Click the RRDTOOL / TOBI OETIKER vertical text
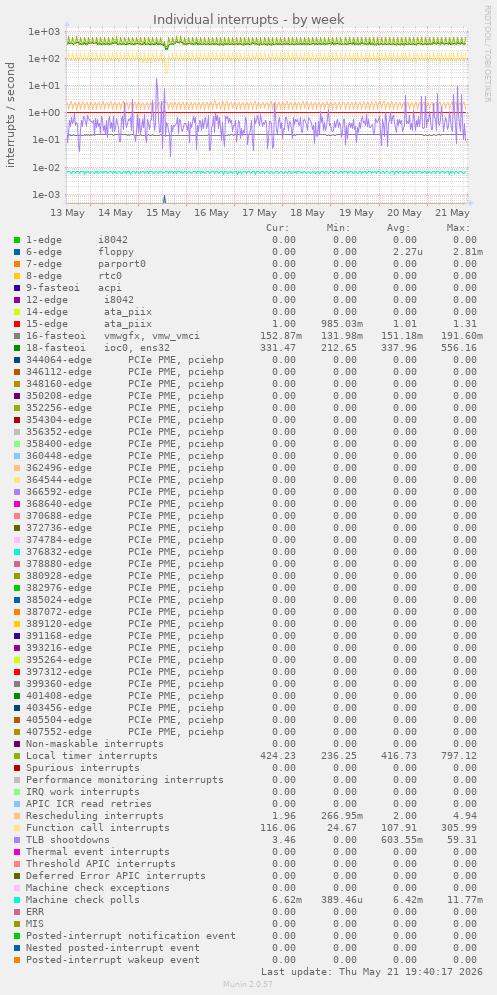The width and height of the screenshot is (497, 995). pyautogui.click(x=487, y=53)
